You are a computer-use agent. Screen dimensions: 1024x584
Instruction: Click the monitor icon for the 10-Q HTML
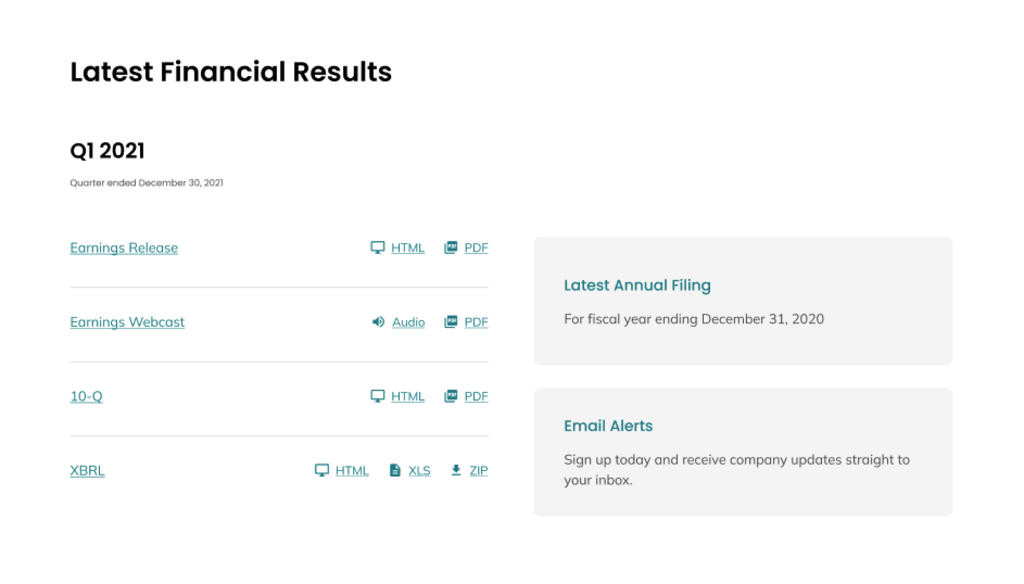[x=377, y=396]
